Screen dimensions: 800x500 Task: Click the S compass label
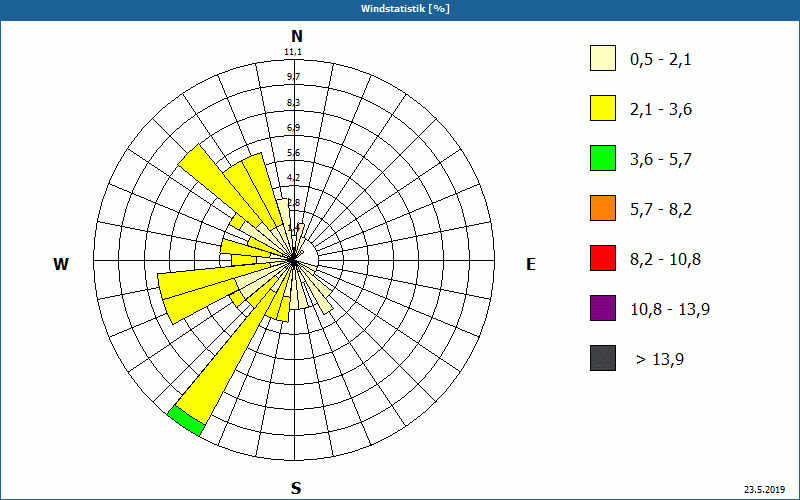click(x=296, y=488)
